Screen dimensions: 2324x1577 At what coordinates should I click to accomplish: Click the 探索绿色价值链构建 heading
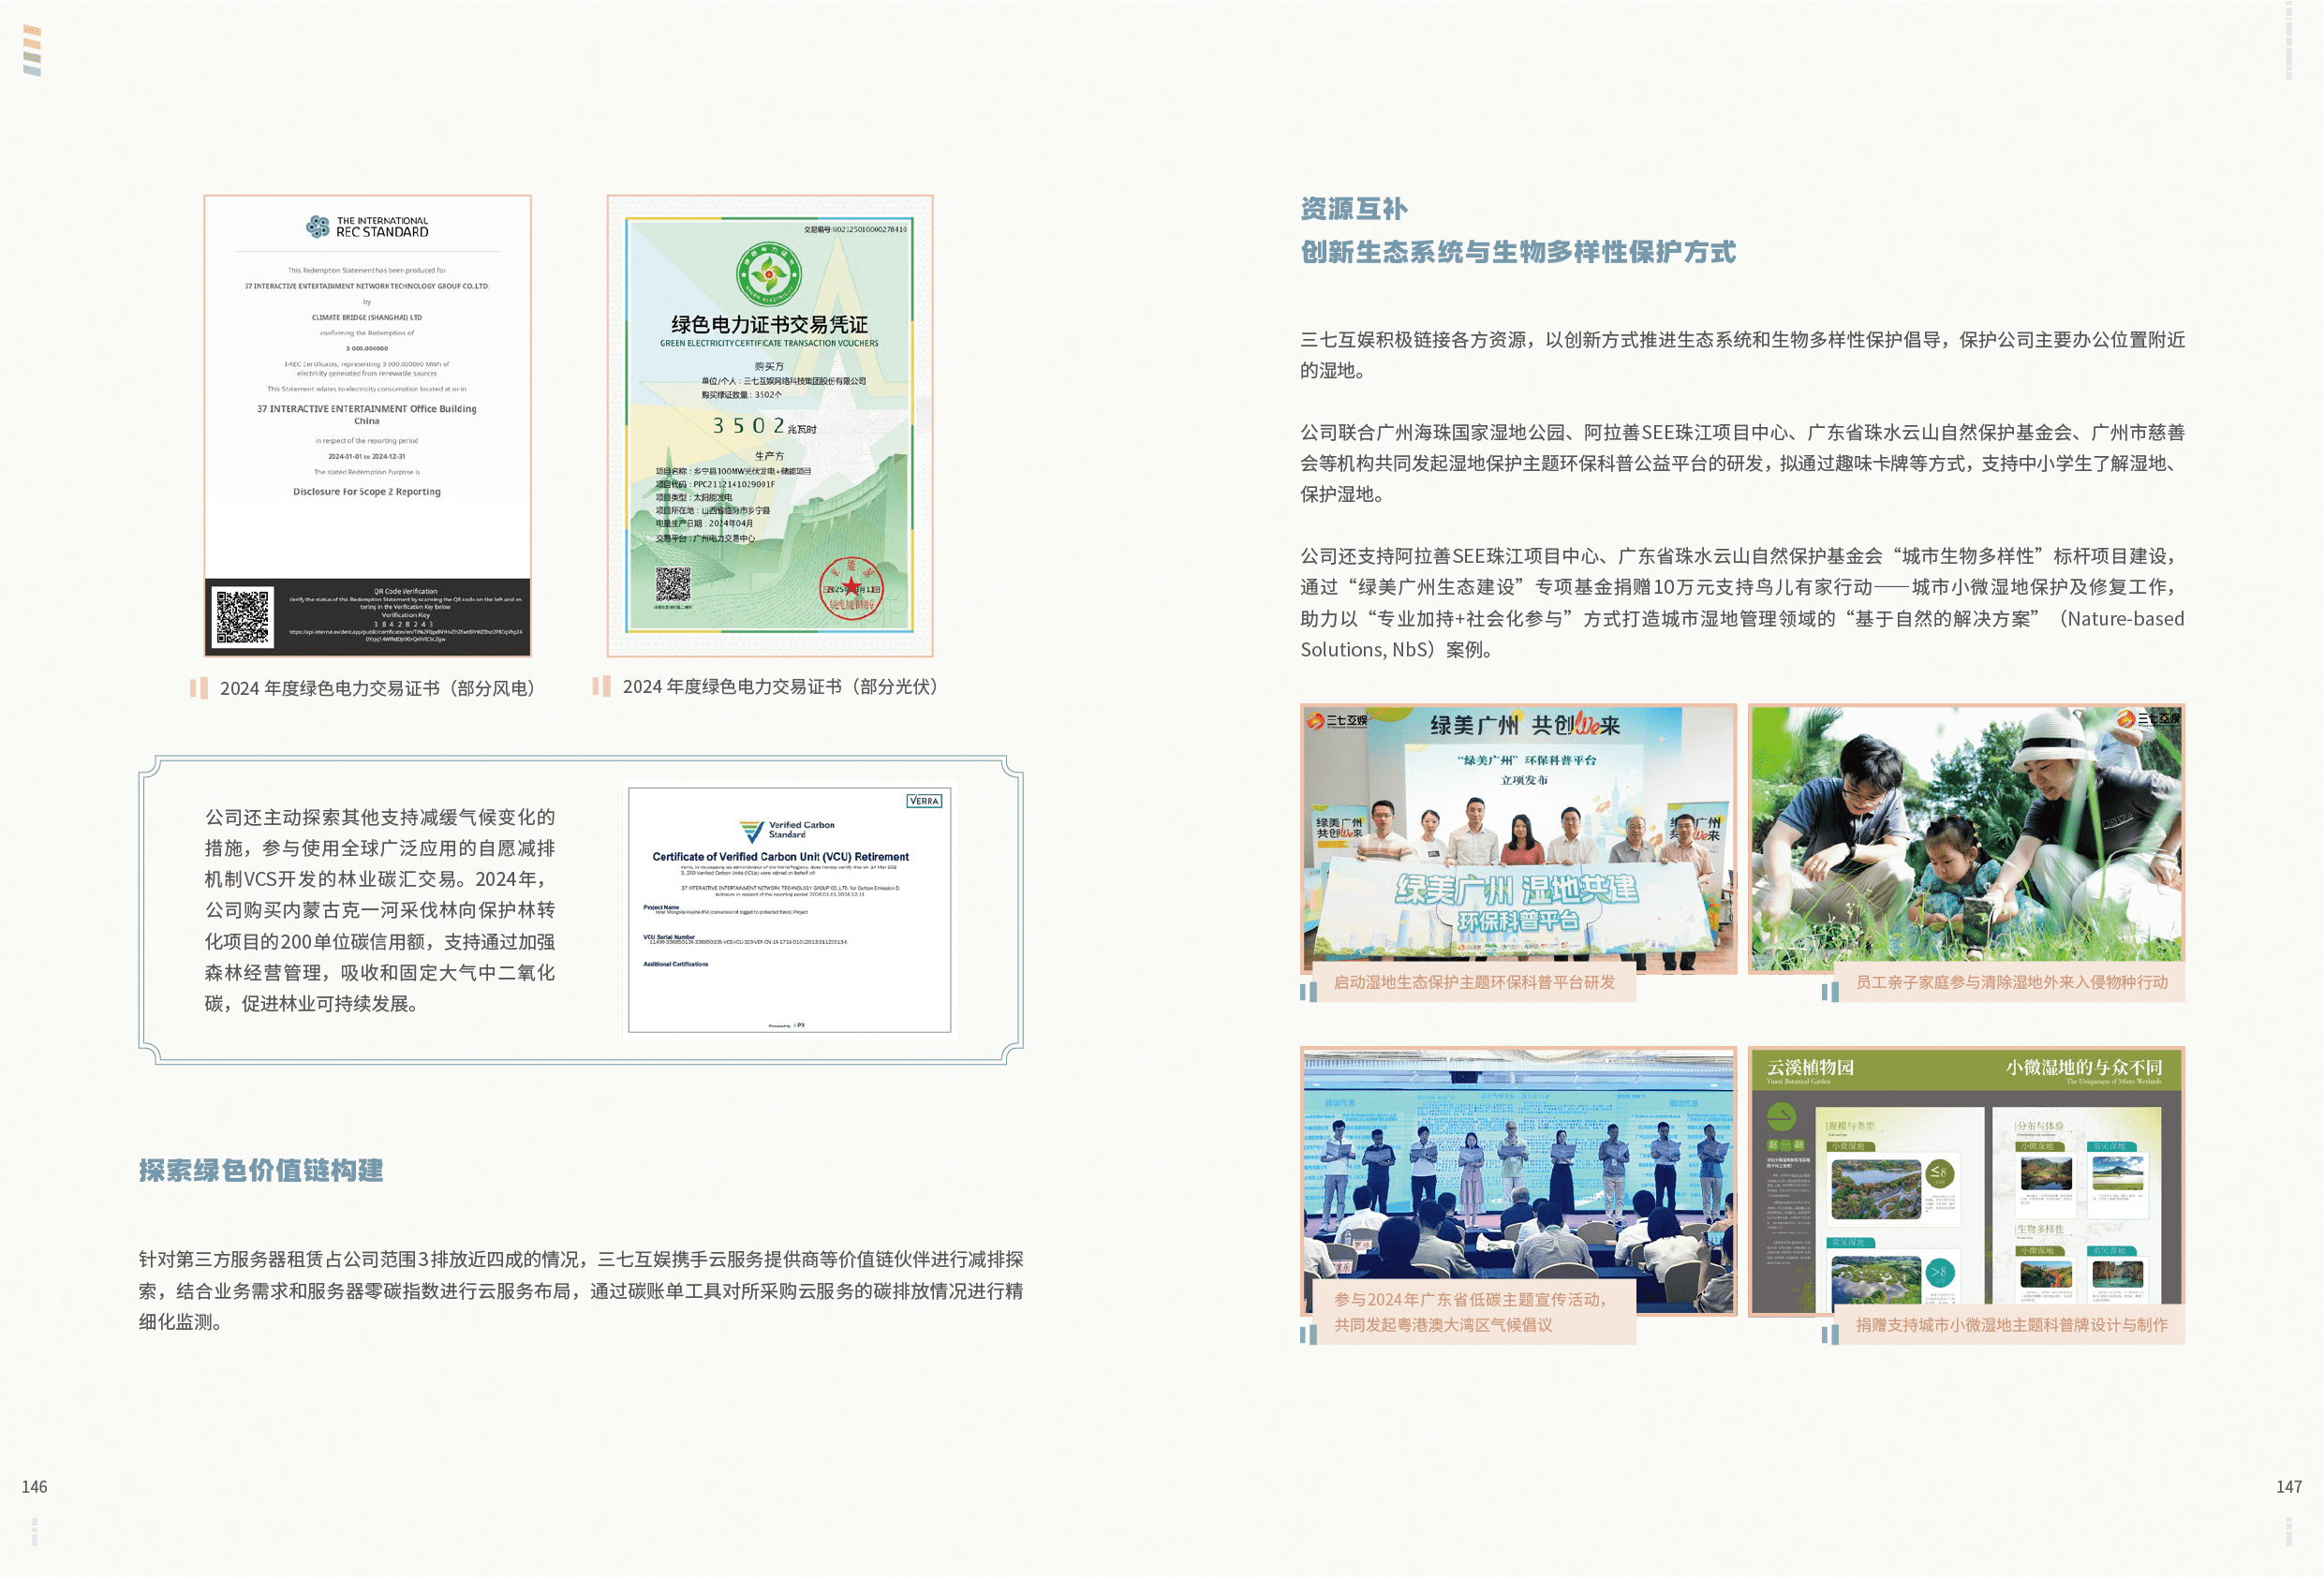coord(261,1170)
